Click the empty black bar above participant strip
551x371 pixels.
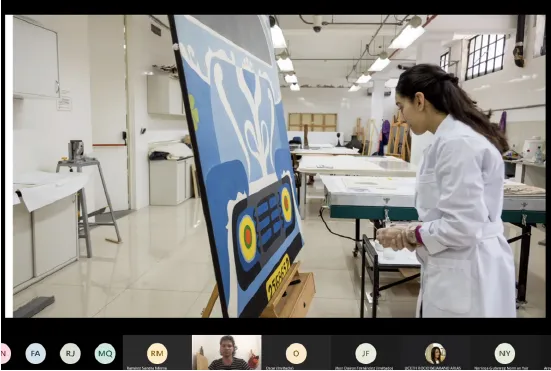click(276, 326)
